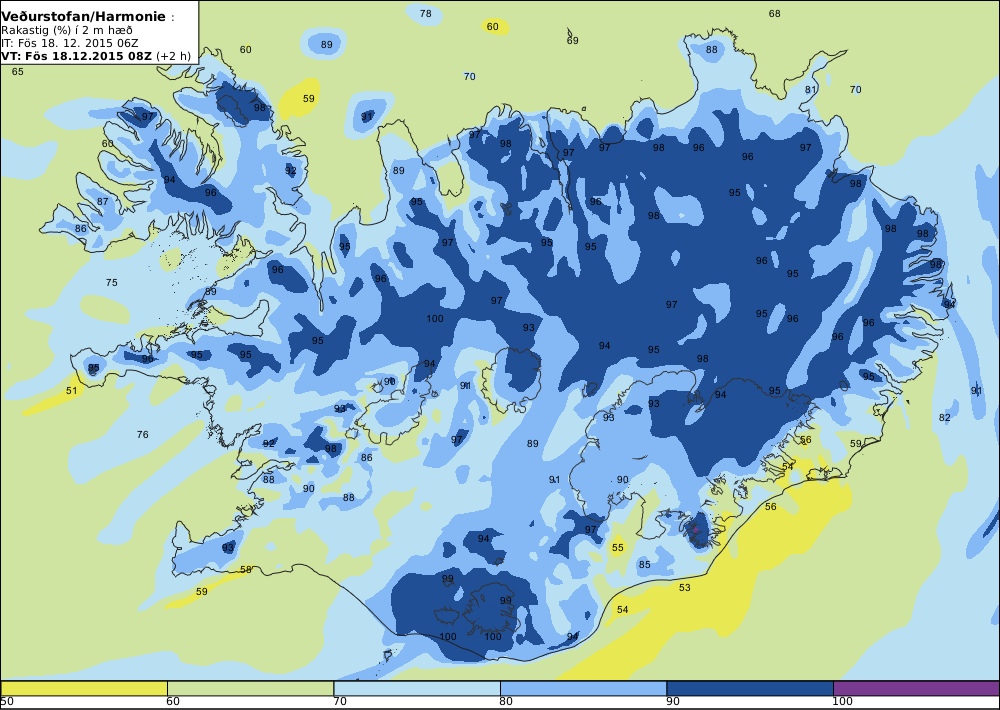Click the humidity value '51' on the map
This screenshot has height=710, width=1000.
(71, 391)
